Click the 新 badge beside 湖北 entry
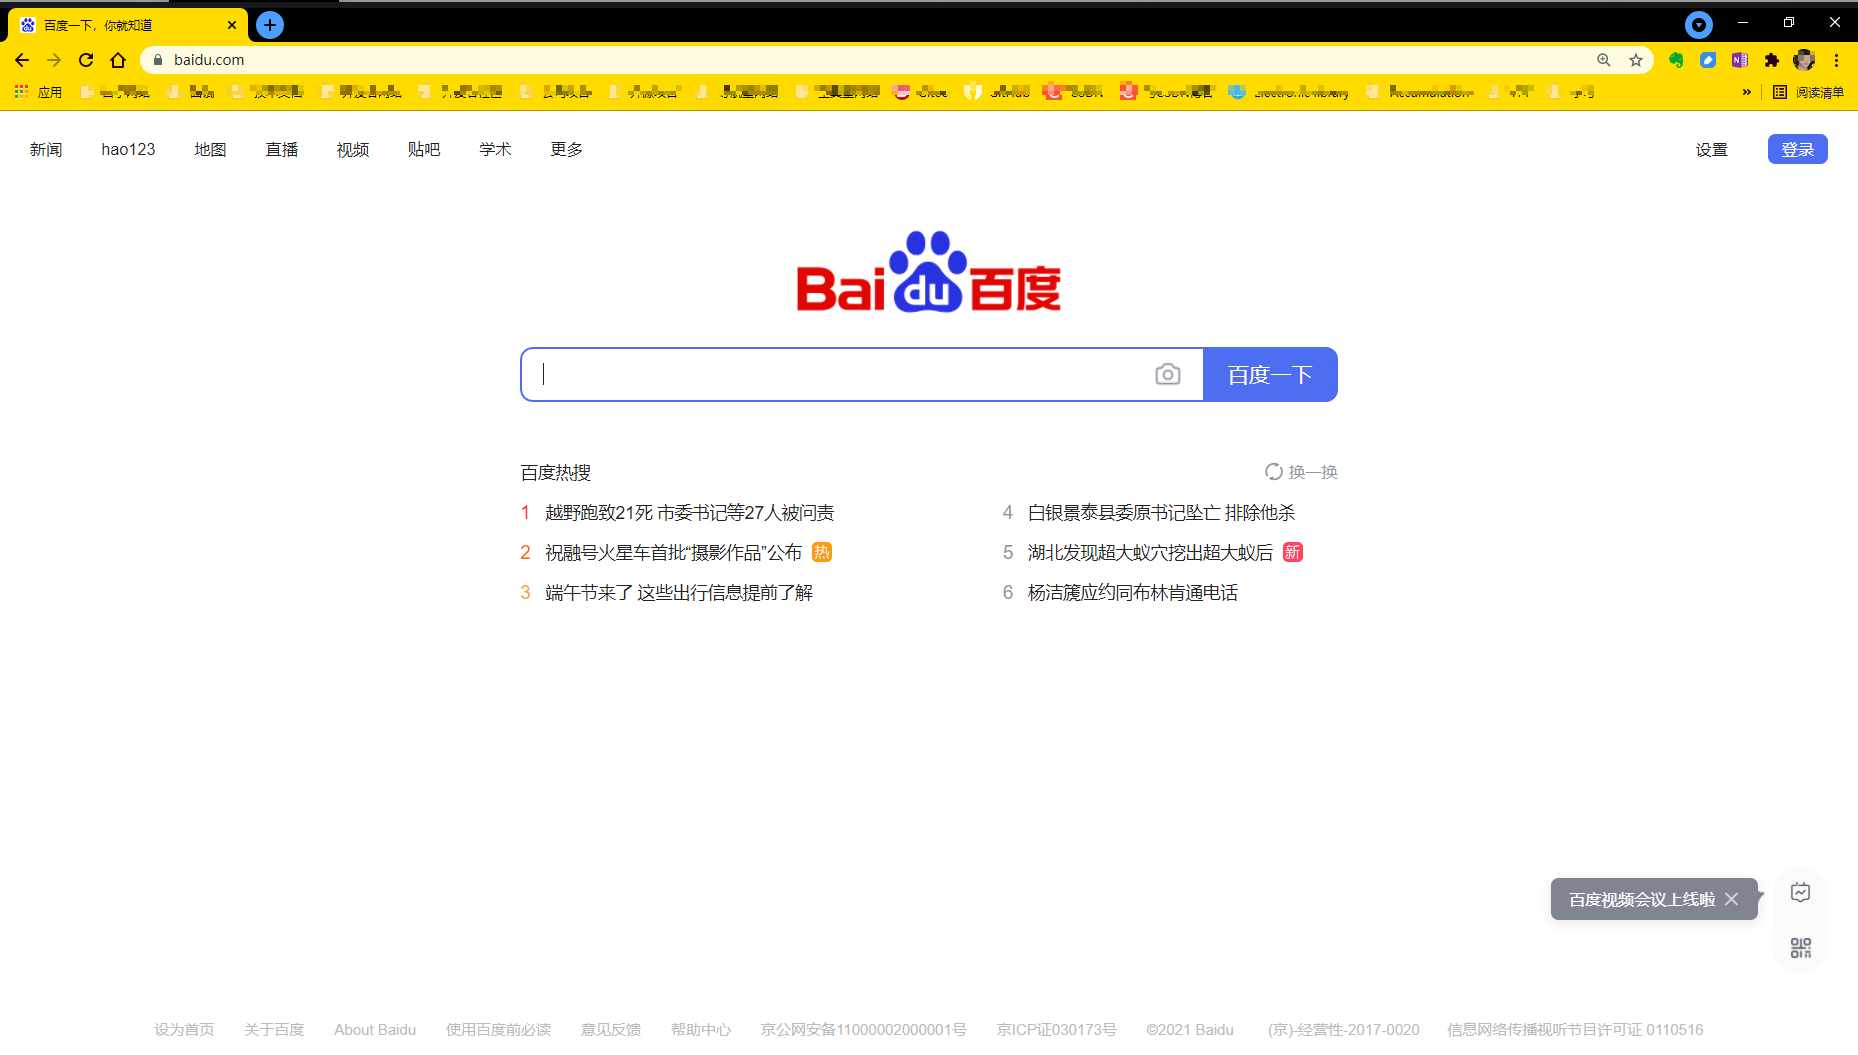Screen dimensions: 1858x1055 coord(1293,552)
